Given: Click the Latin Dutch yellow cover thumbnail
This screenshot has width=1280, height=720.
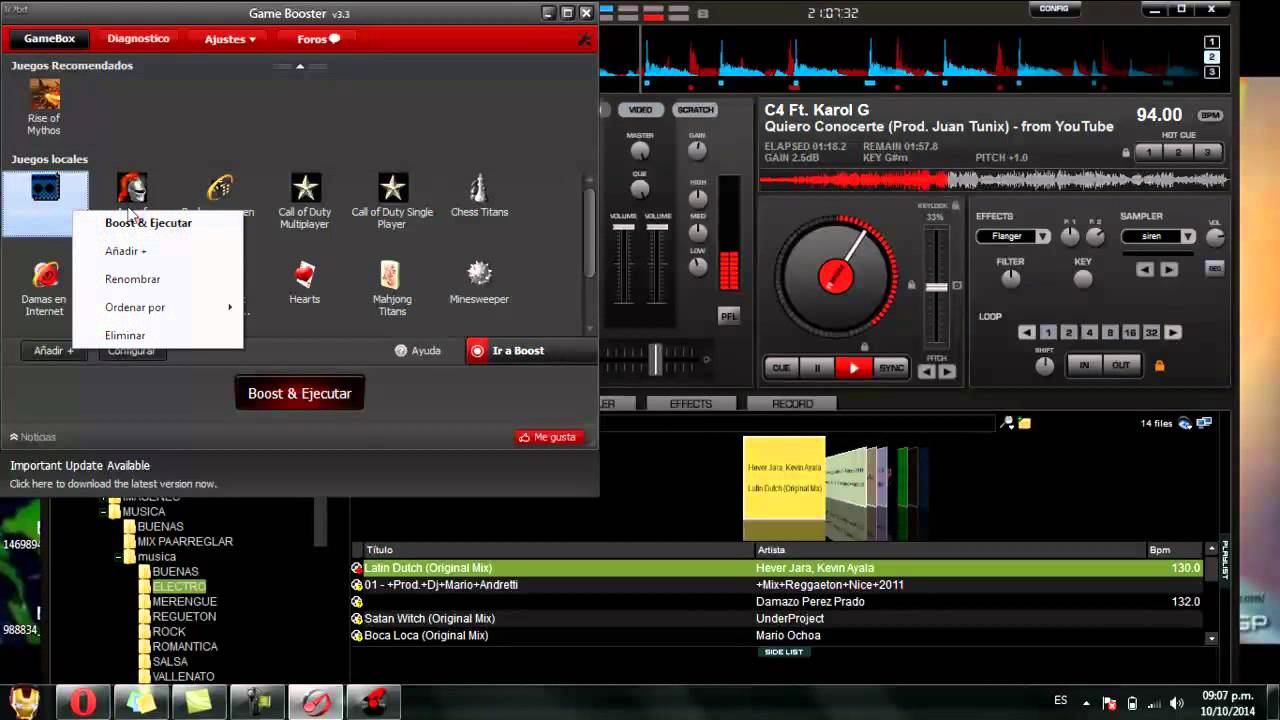Looking at the screenshot, I should click(784, 477).
